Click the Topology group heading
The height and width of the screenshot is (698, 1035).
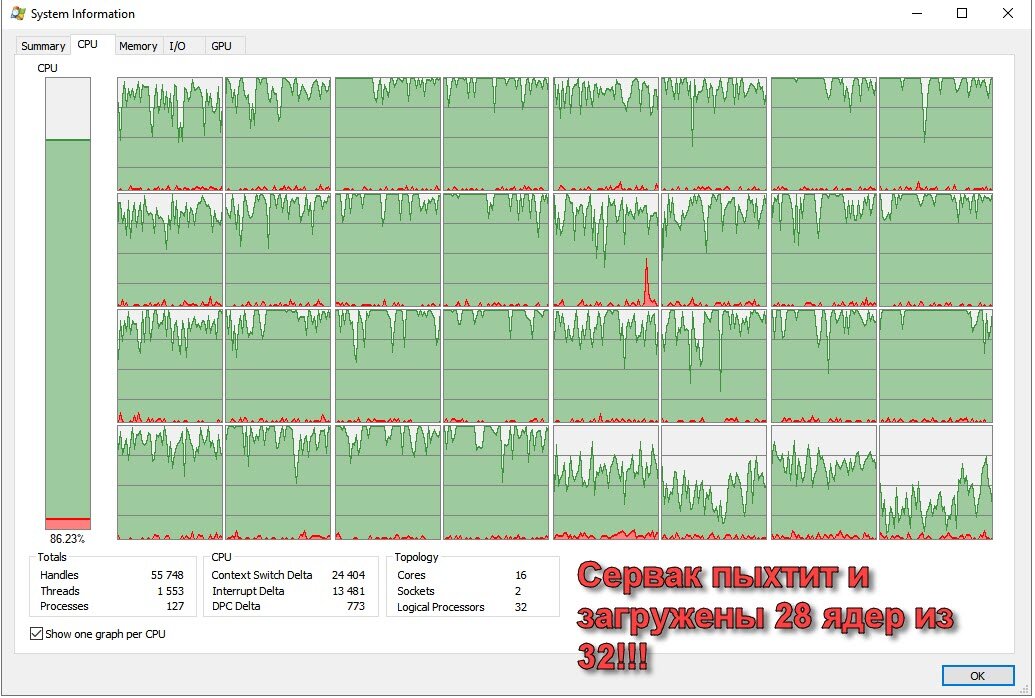[x=417, y=557]
